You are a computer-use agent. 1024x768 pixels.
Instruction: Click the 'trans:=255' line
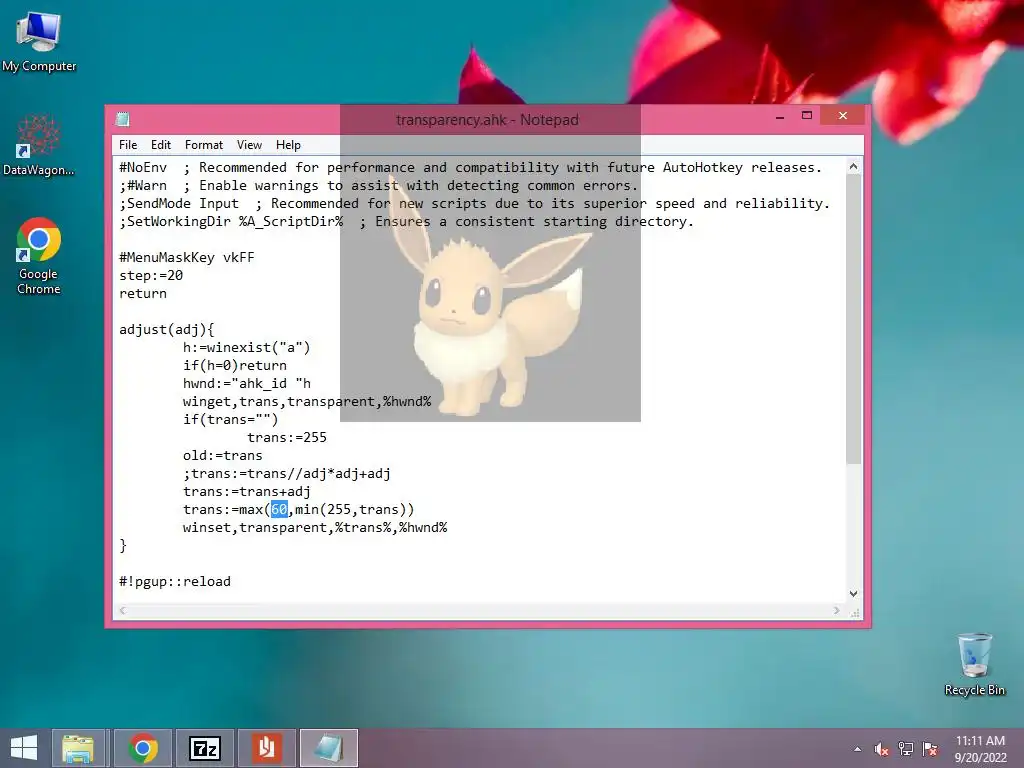(x=287, y=438)
